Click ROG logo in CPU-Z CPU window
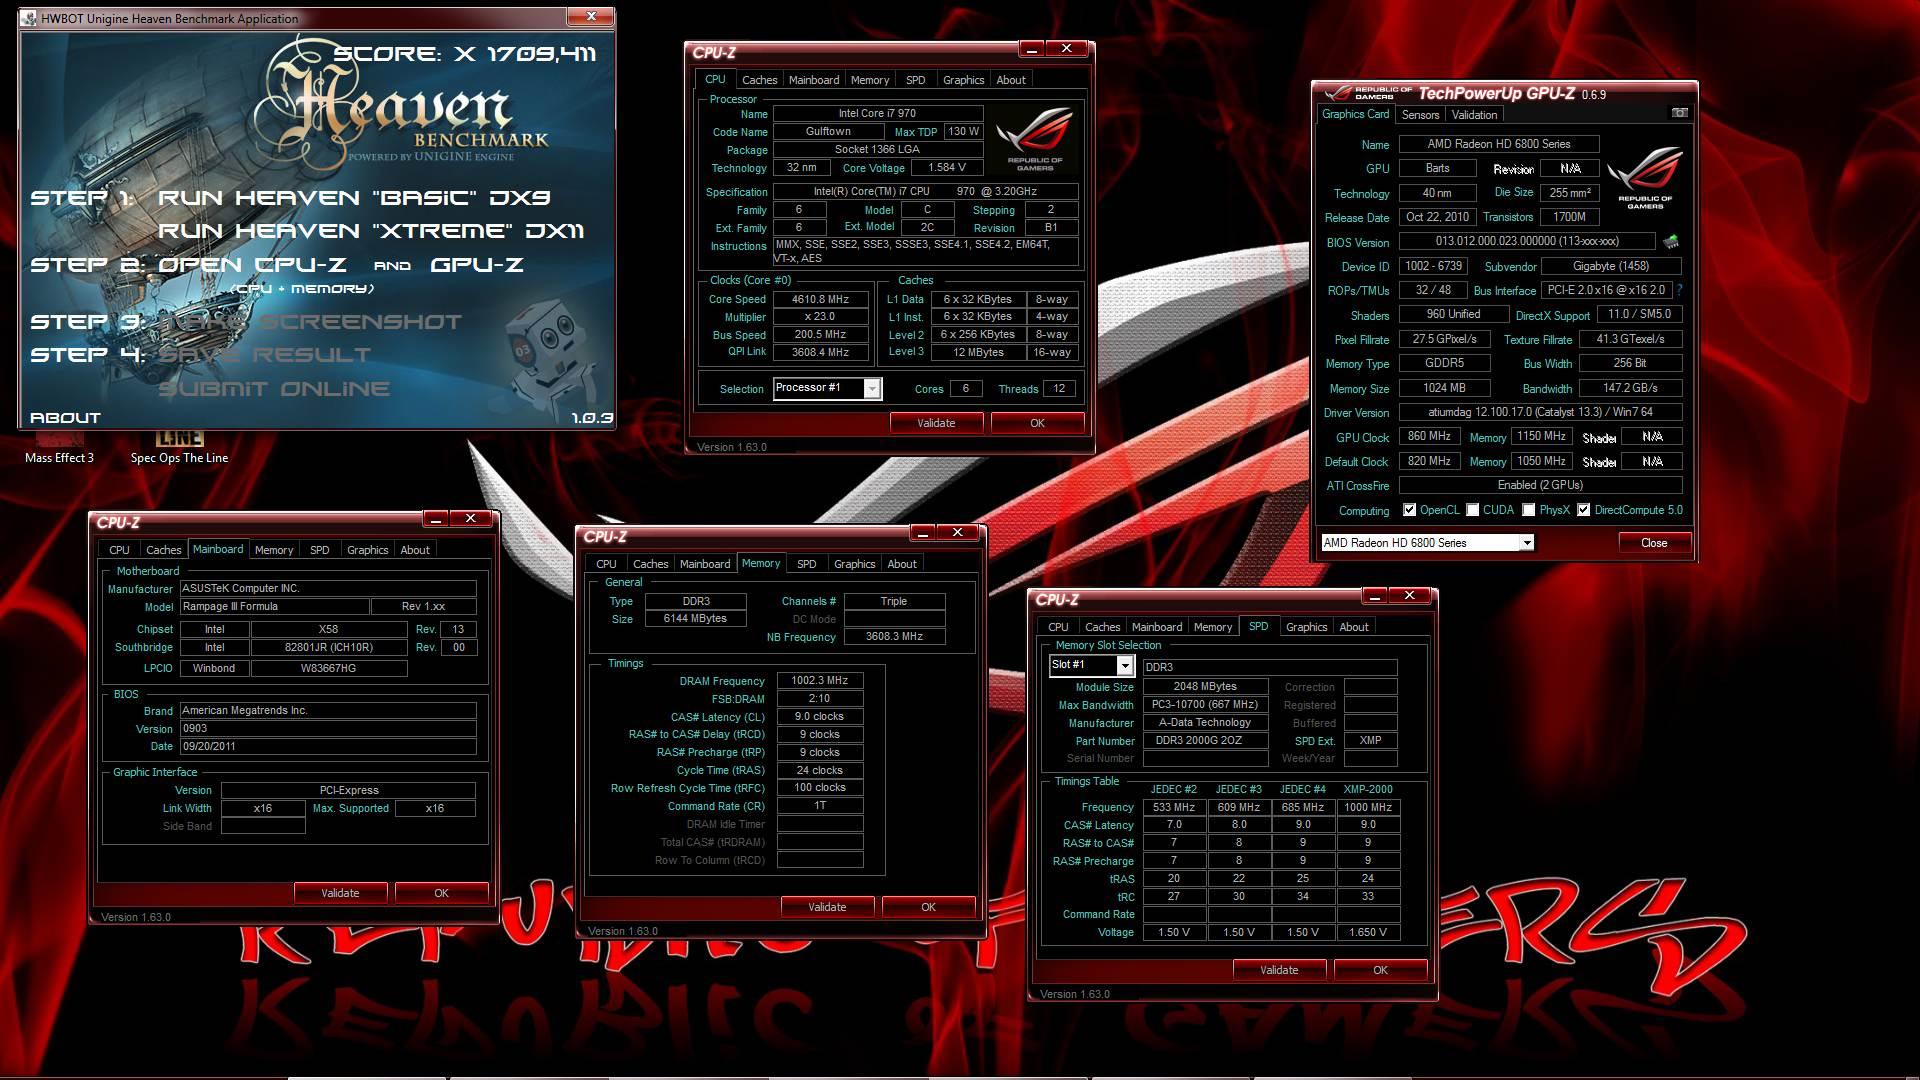The height and width of the screenshot is (1080, 1920). click(x=1036, y=140)
